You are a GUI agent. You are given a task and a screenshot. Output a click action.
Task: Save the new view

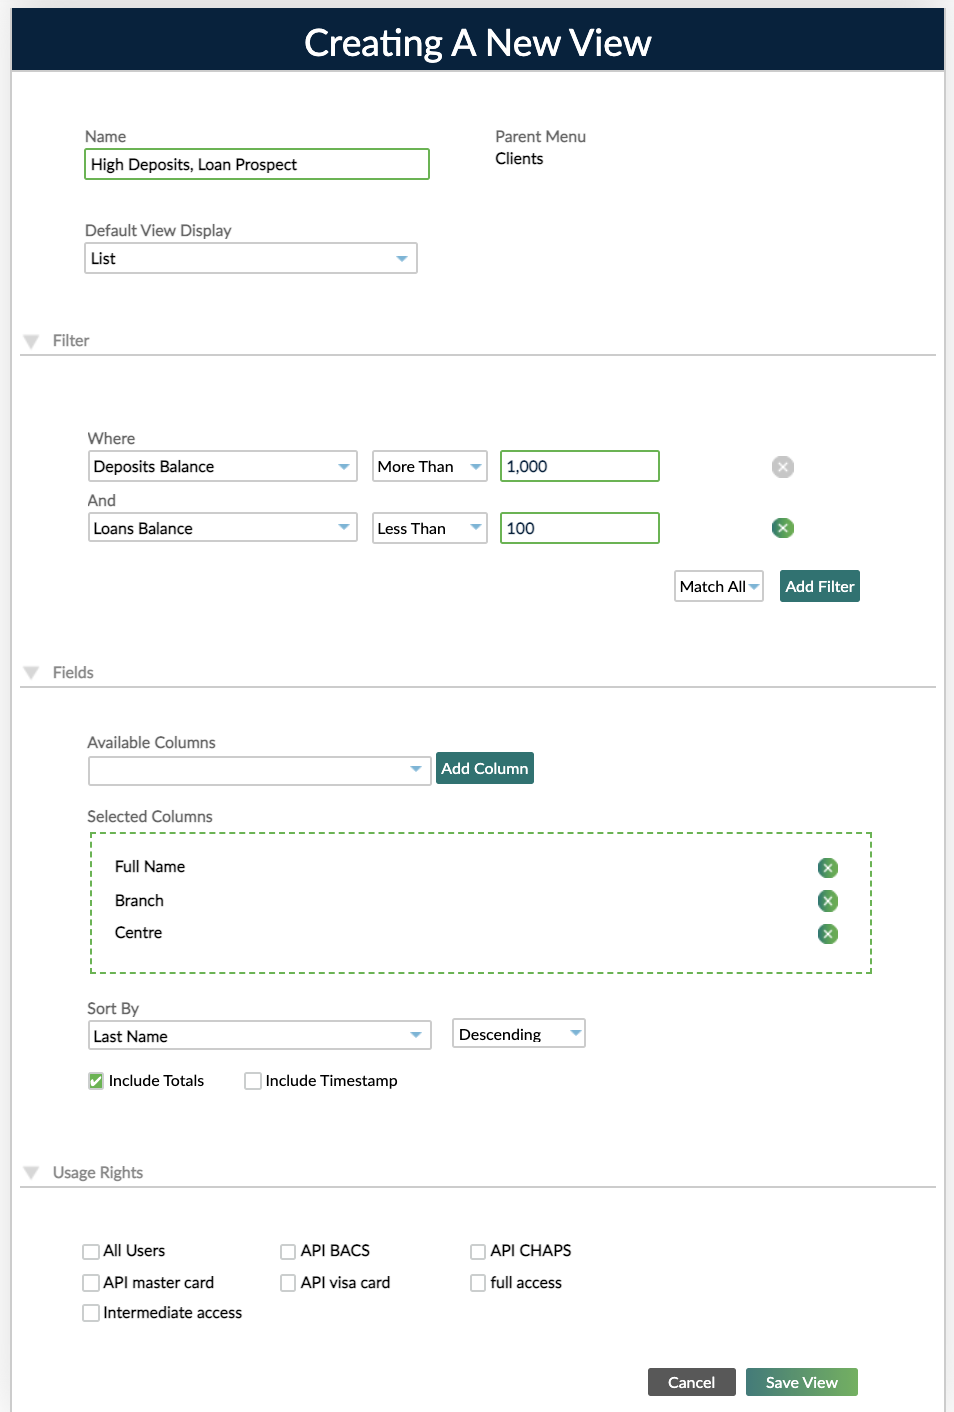point(801,1381)
